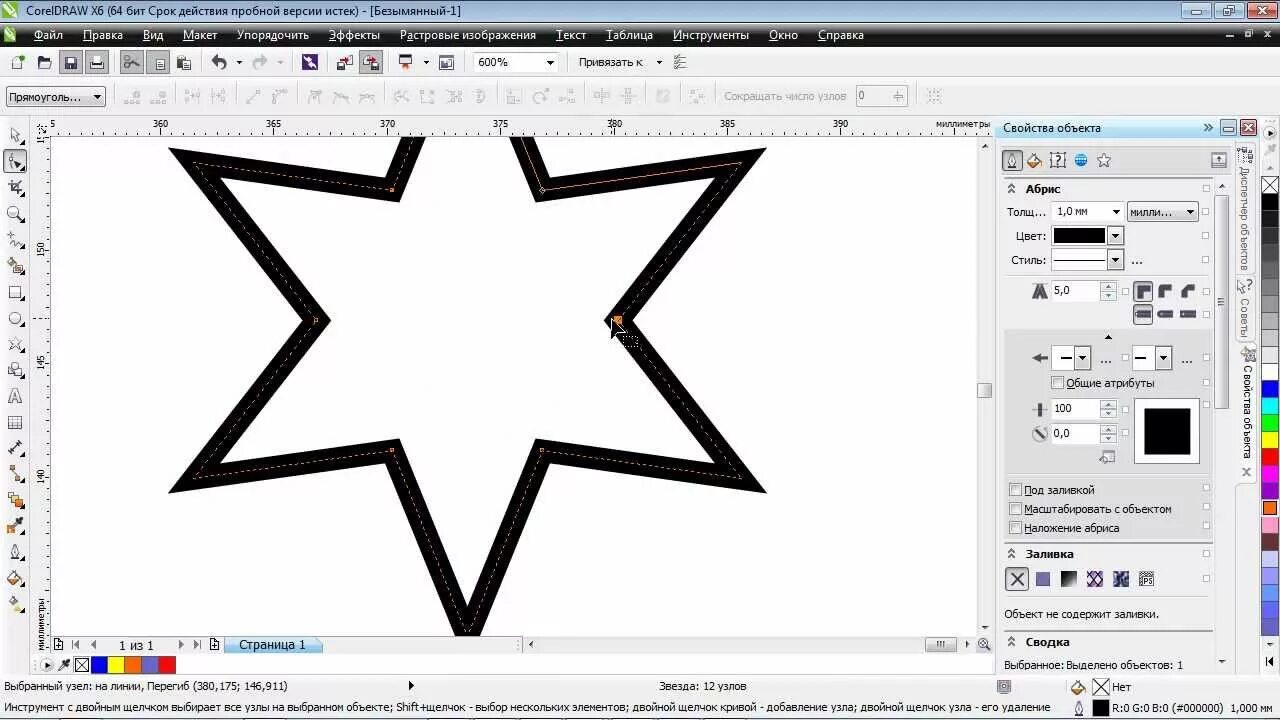1280x720 pixels.
Task: Cut the selection with scissors icon
Action: 131,62
